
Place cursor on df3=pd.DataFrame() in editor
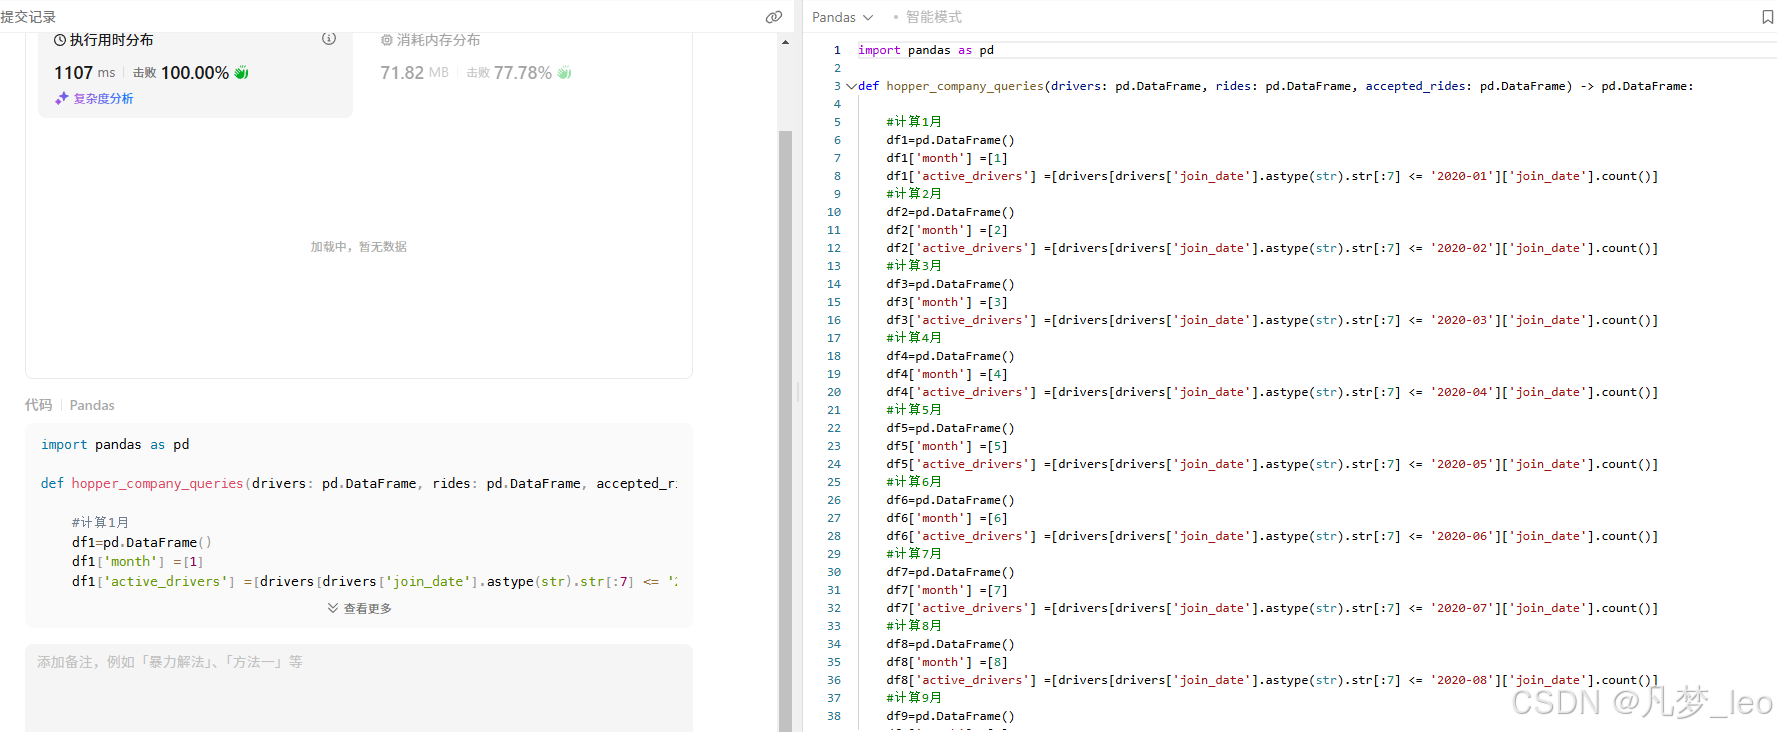pyautogui.click(x=950, y=284)
